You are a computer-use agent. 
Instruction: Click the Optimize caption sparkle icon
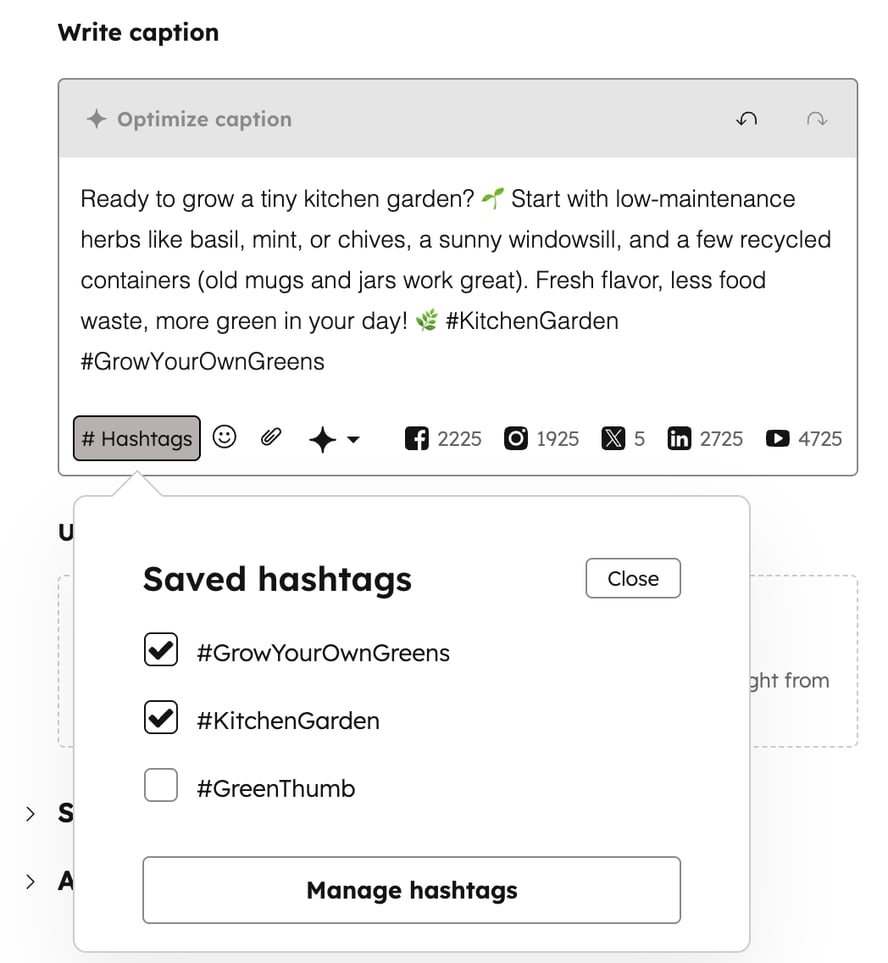click(96, 119)
